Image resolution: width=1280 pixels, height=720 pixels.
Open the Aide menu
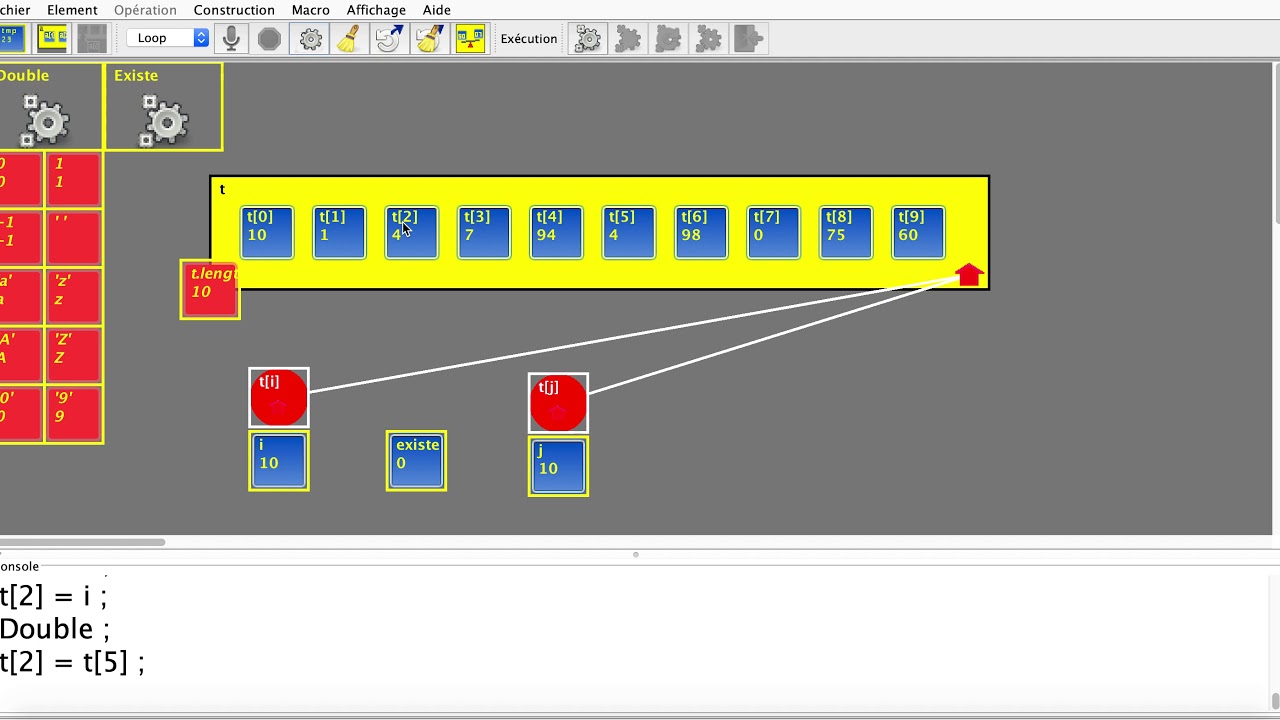coord(437,10)
